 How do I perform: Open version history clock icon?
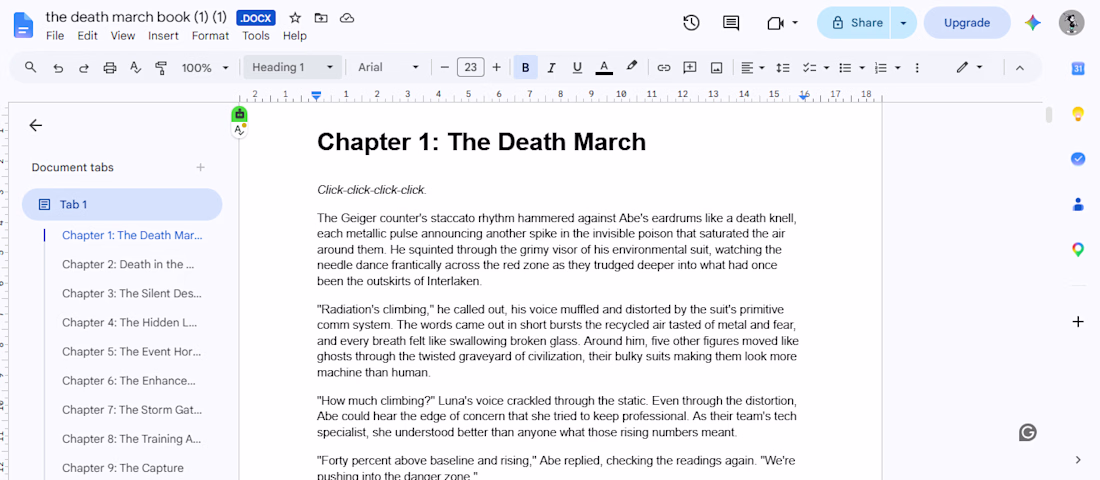coord(691,23)
